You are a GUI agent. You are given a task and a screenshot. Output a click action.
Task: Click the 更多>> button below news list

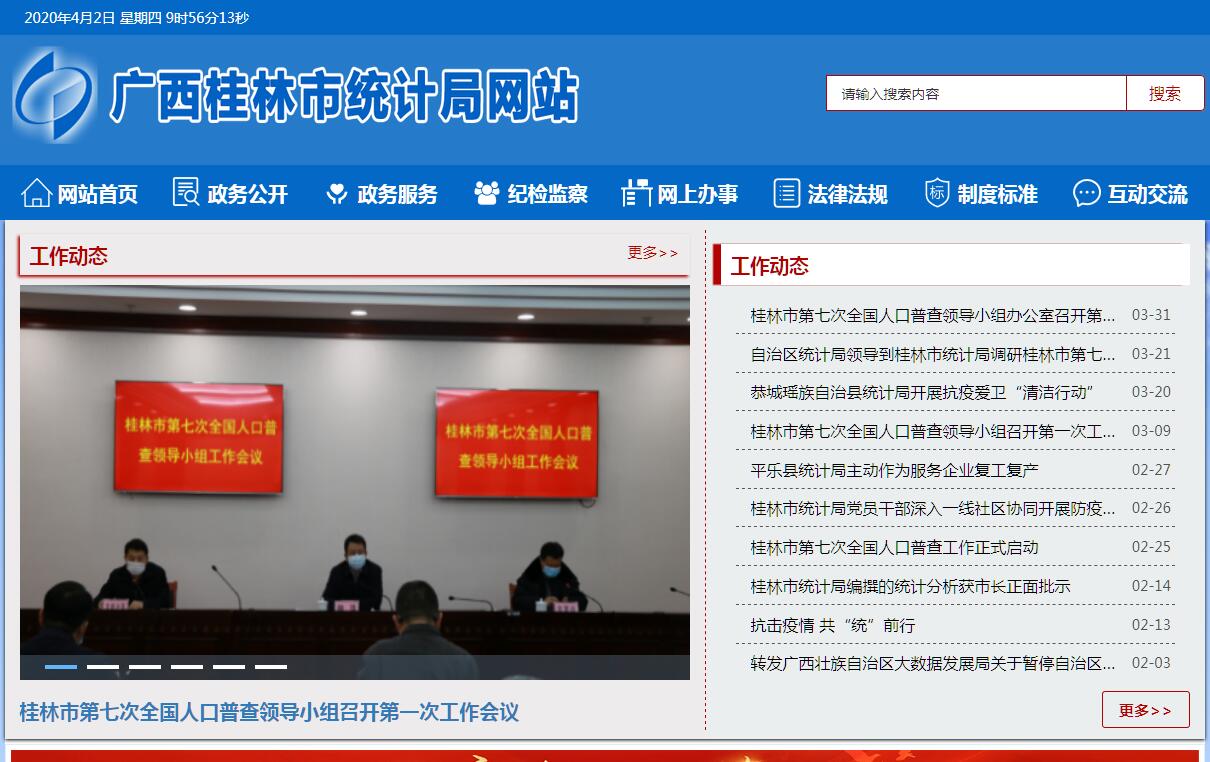[1145, 710]
